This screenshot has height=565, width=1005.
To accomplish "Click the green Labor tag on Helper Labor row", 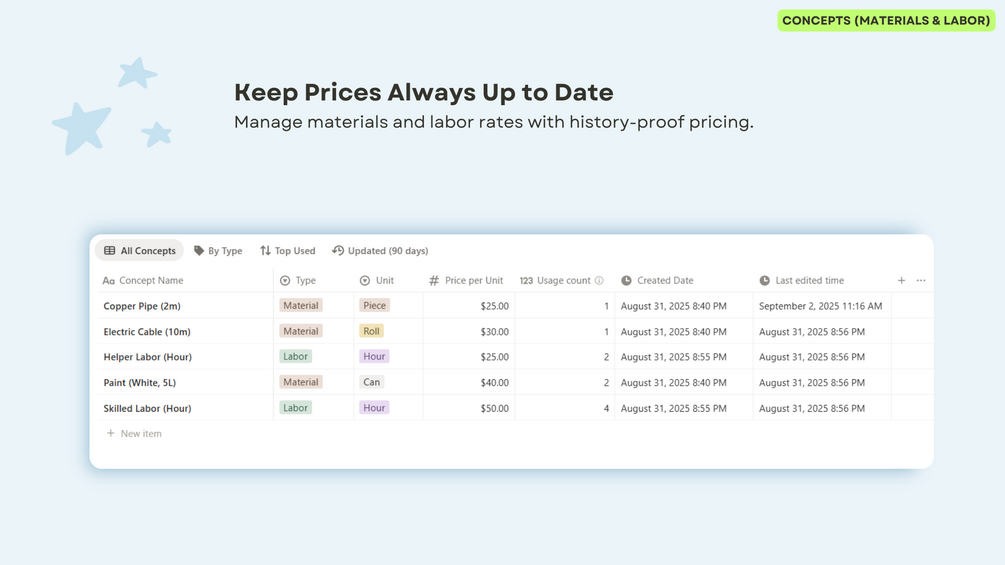I will (x=295, y=357).
